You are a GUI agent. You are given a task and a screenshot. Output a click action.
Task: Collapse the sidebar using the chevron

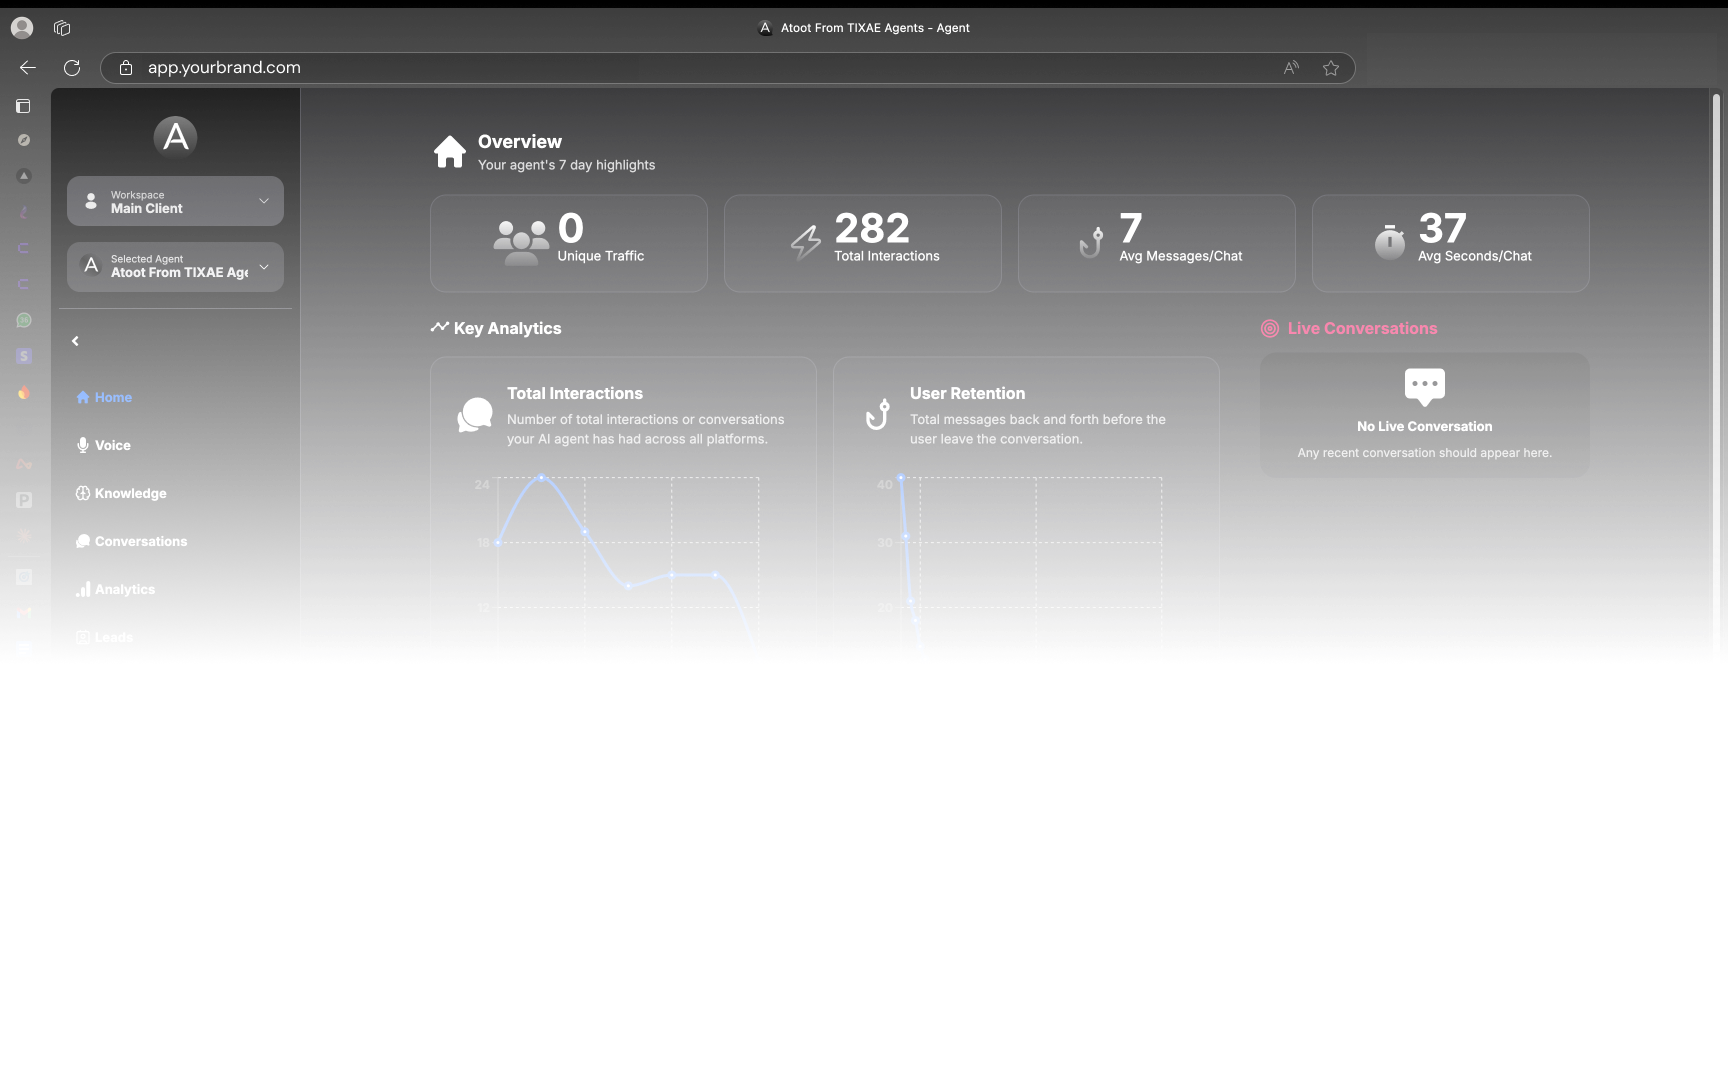[75, 340]
